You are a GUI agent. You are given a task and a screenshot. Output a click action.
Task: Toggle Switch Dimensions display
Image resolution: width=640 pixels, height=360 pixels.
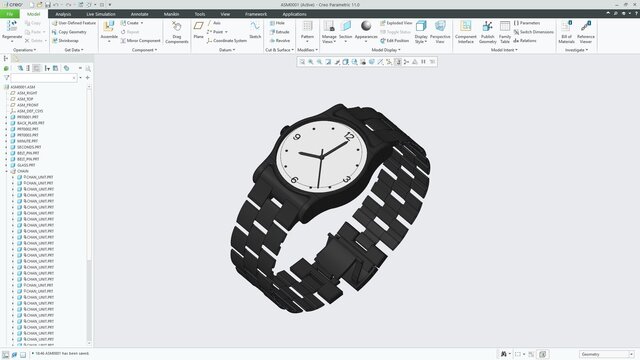[533, 32]
